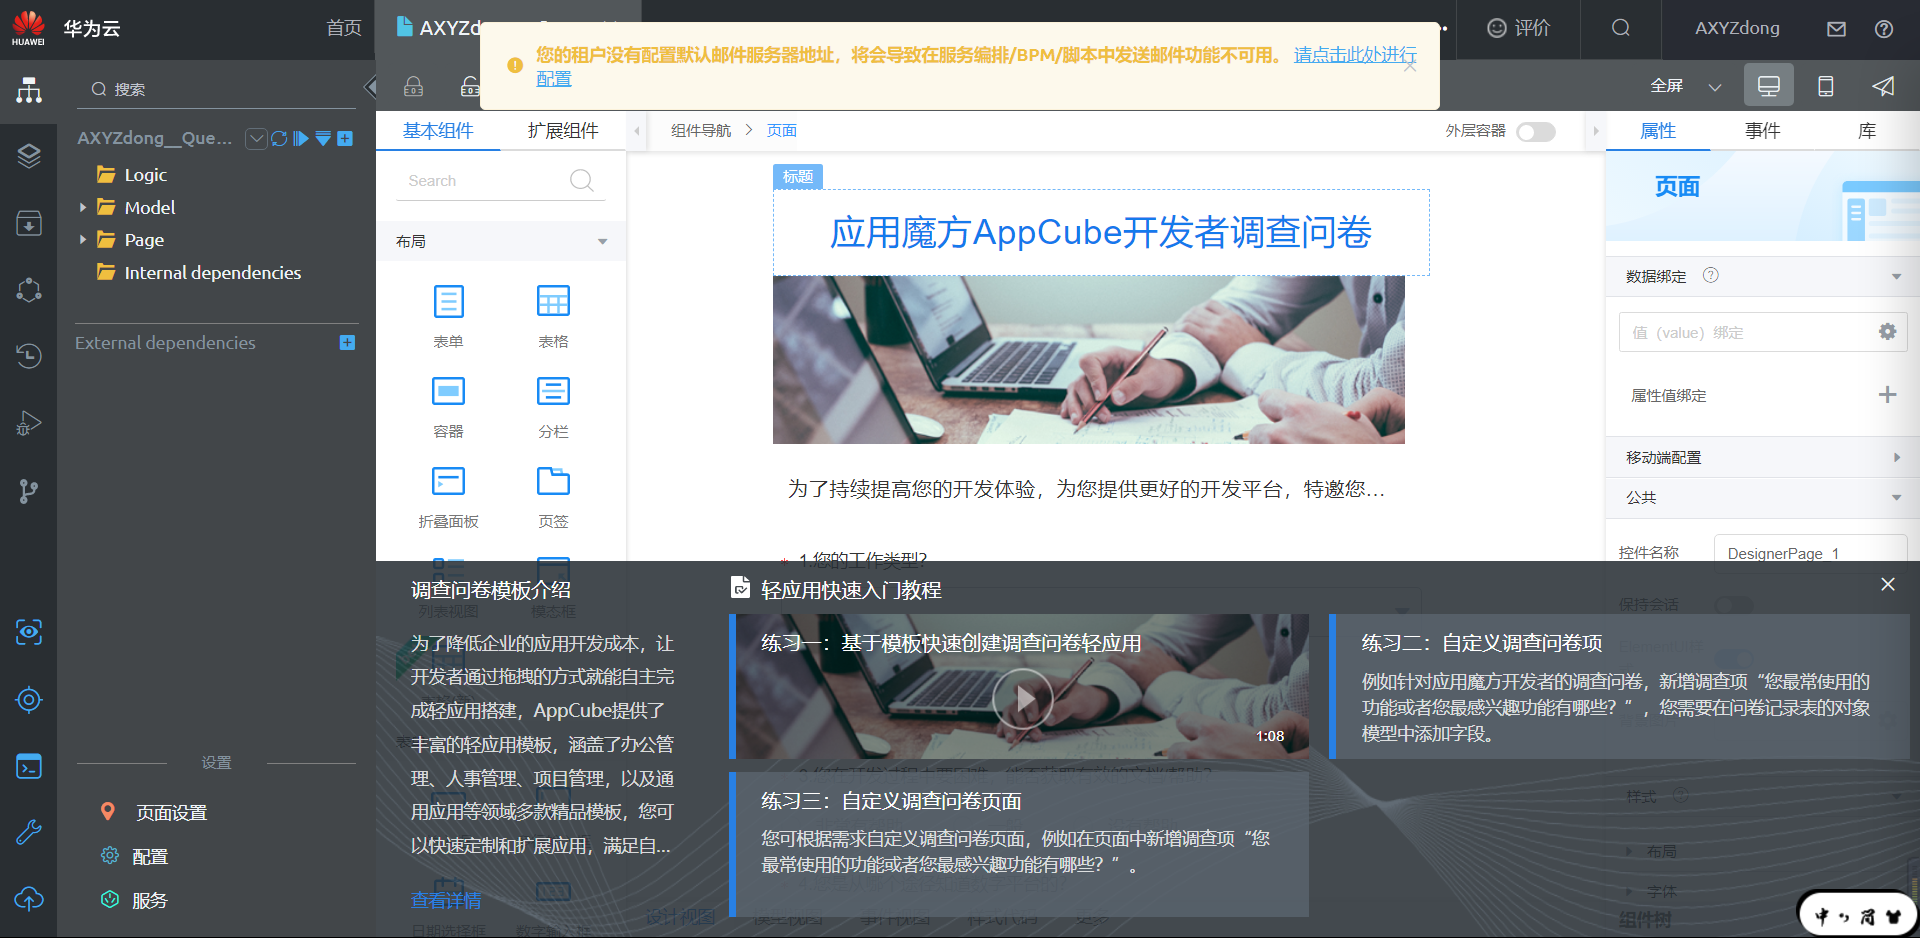
Task: Click the blue funnel icon beside project name
Action: point(323,138)
